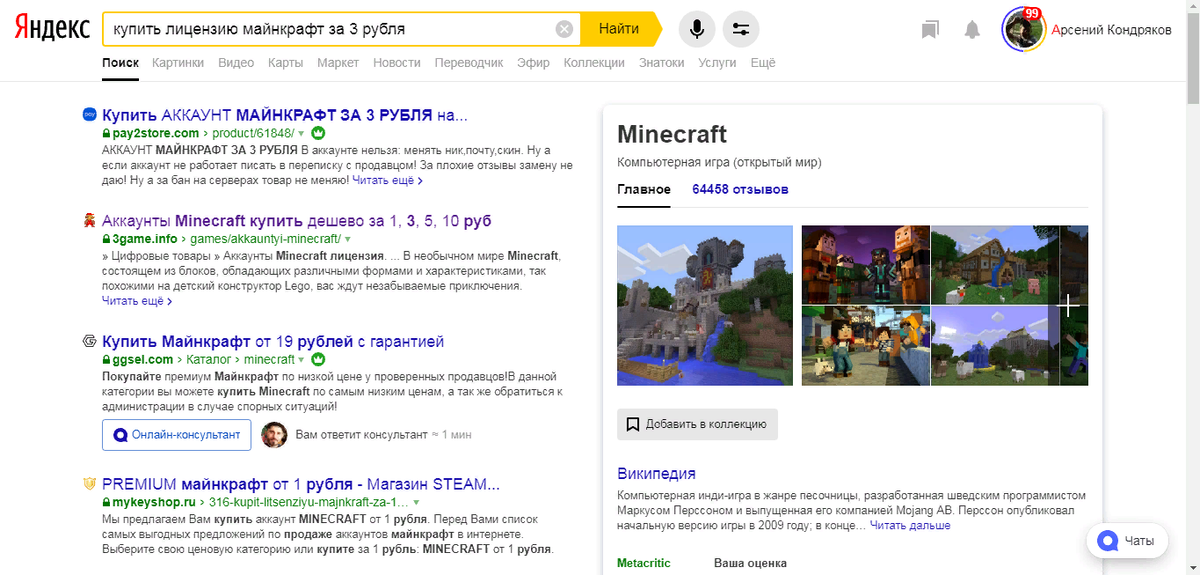Click the mykeyshop.ru green URL
Image resolution: width=1200 pixels, height=575 pixels.
[156, 502]
